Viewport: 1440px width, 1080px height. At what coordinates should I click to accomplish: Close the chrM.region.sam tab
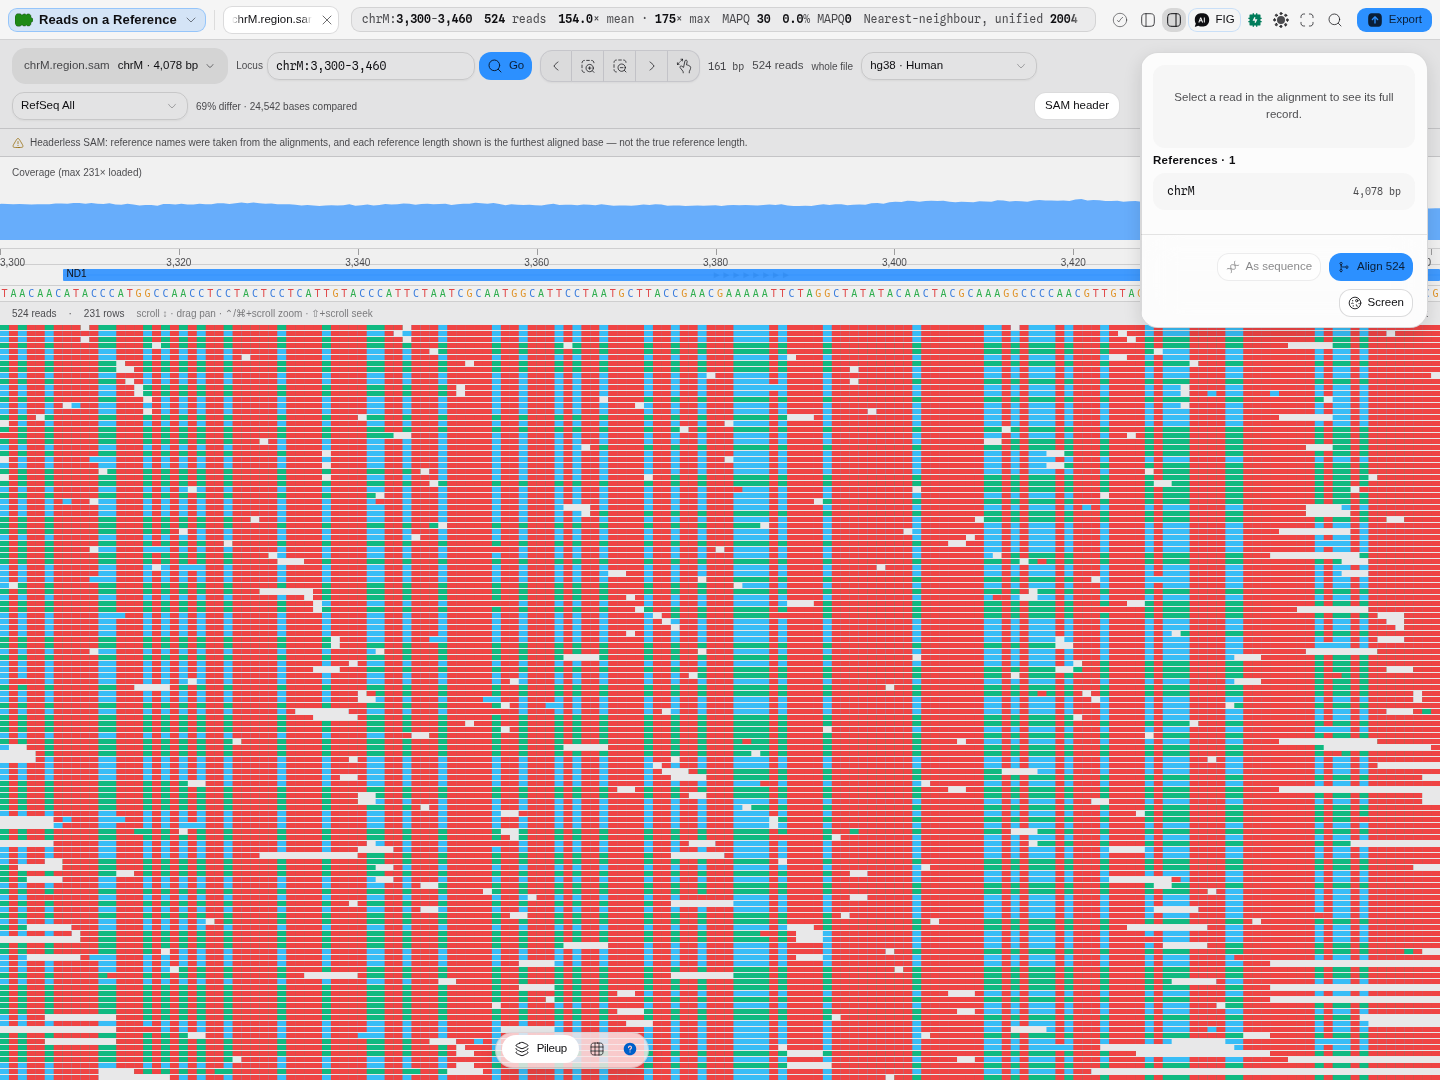click(327, 20)
